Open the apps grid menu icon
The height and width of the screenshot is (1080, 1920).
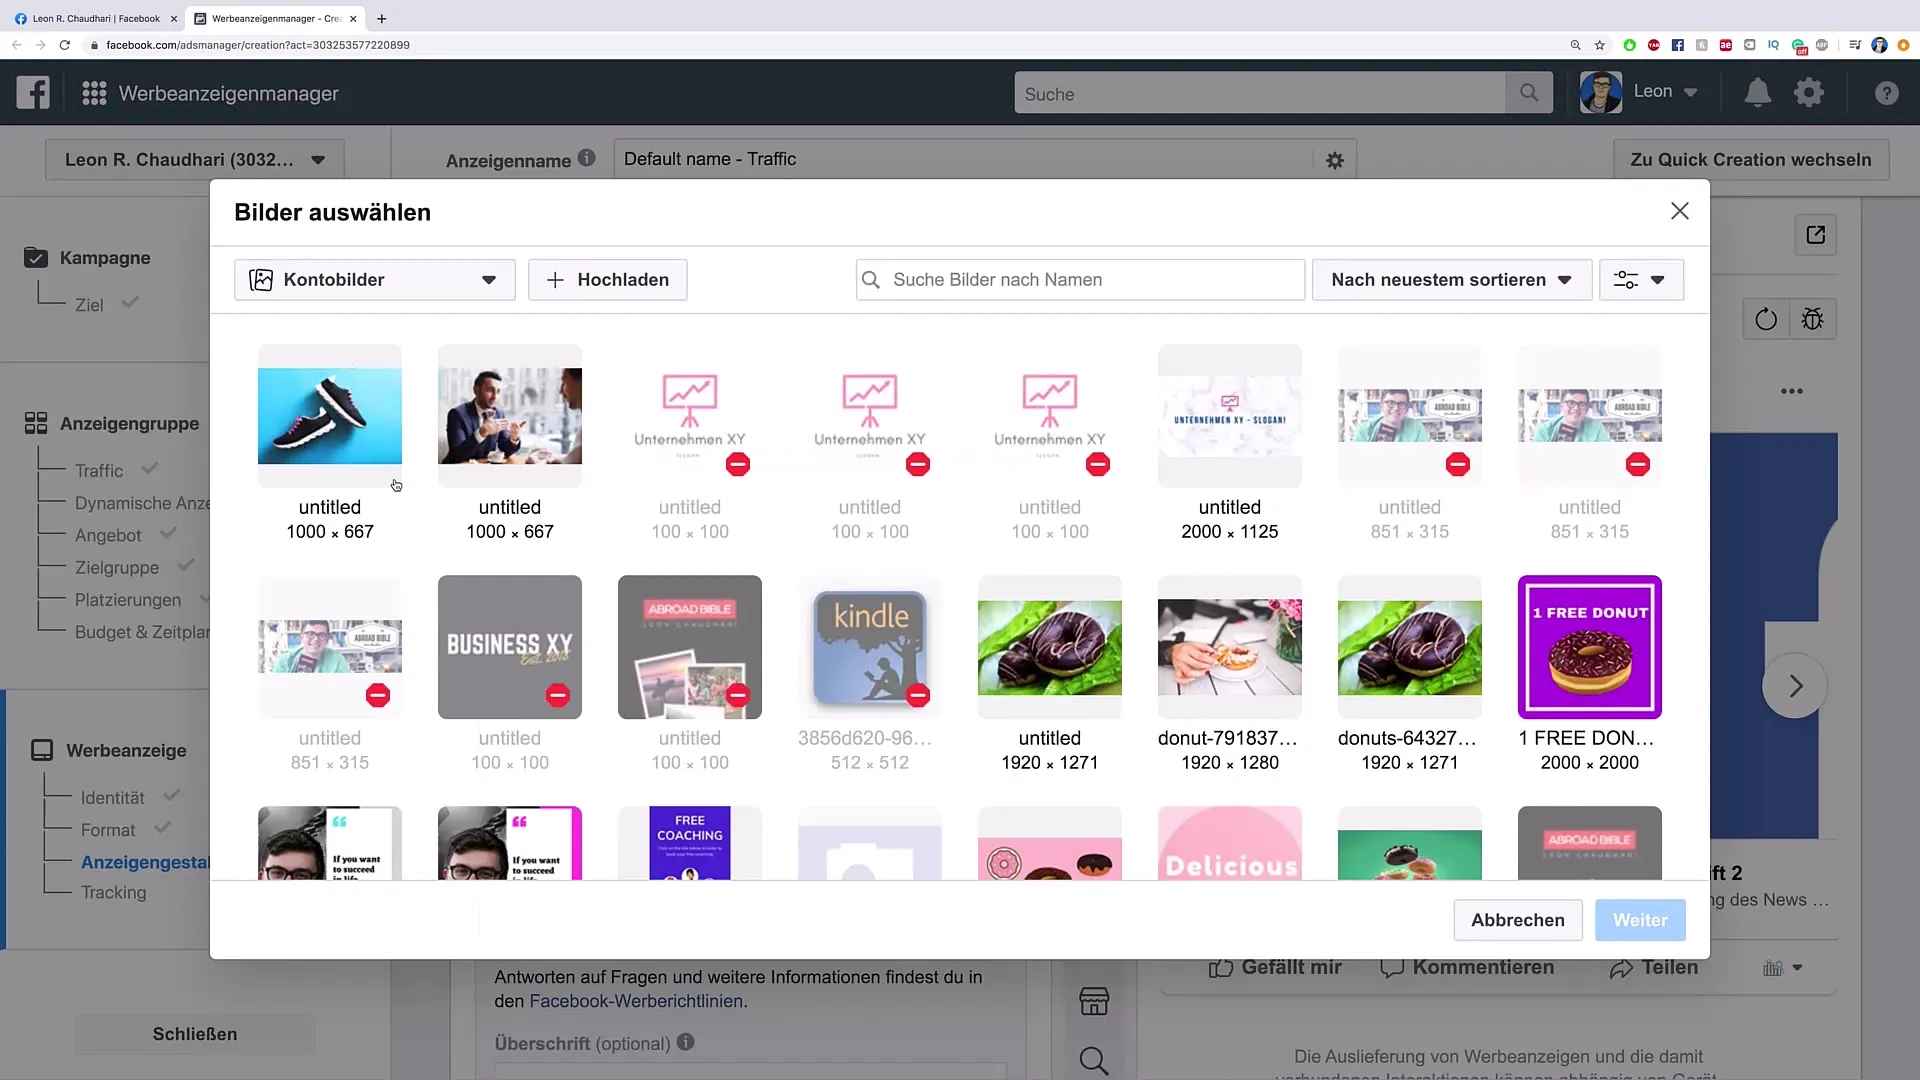94,93
